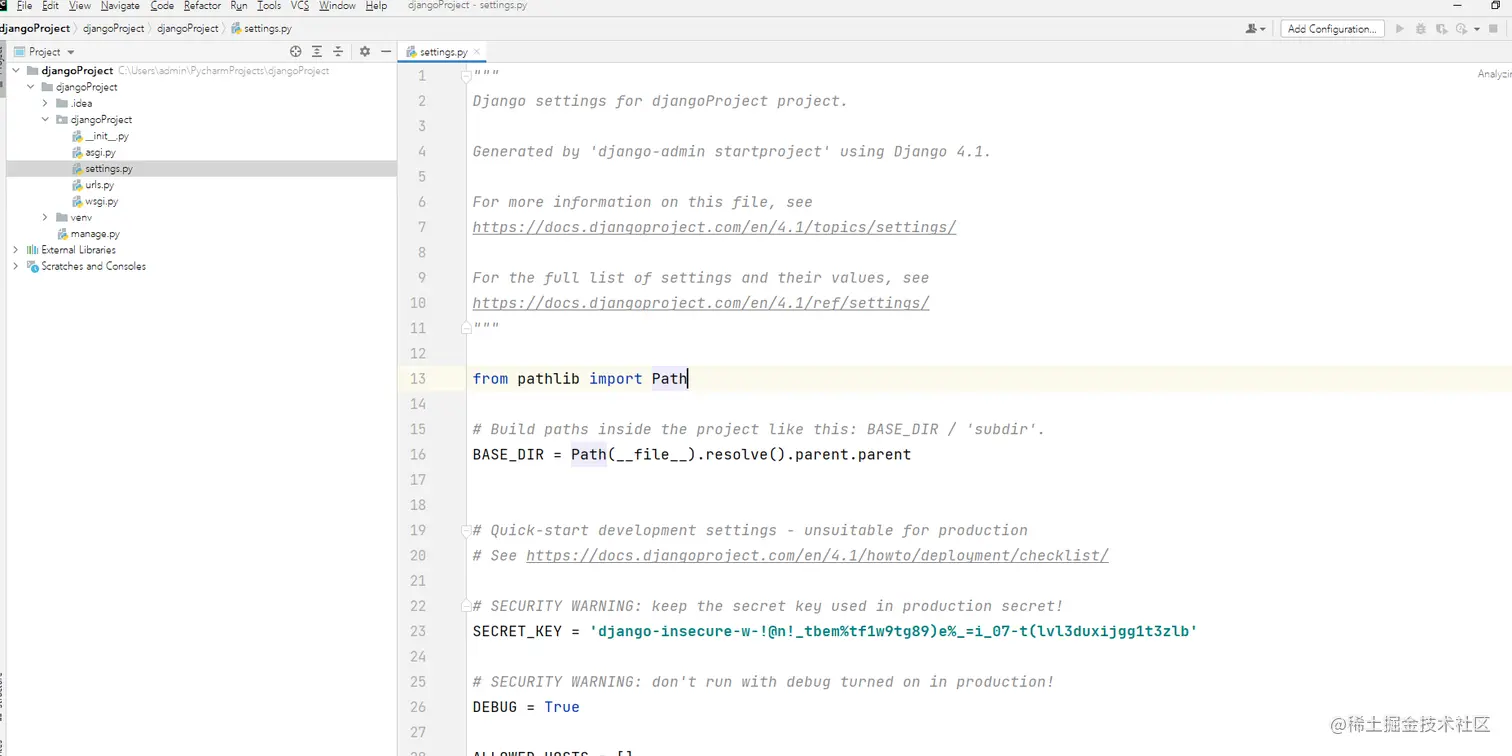Open the Code With Me user icon
Screen dimensions: 1512x756
pyautogui.click(x=1252, y=29)
